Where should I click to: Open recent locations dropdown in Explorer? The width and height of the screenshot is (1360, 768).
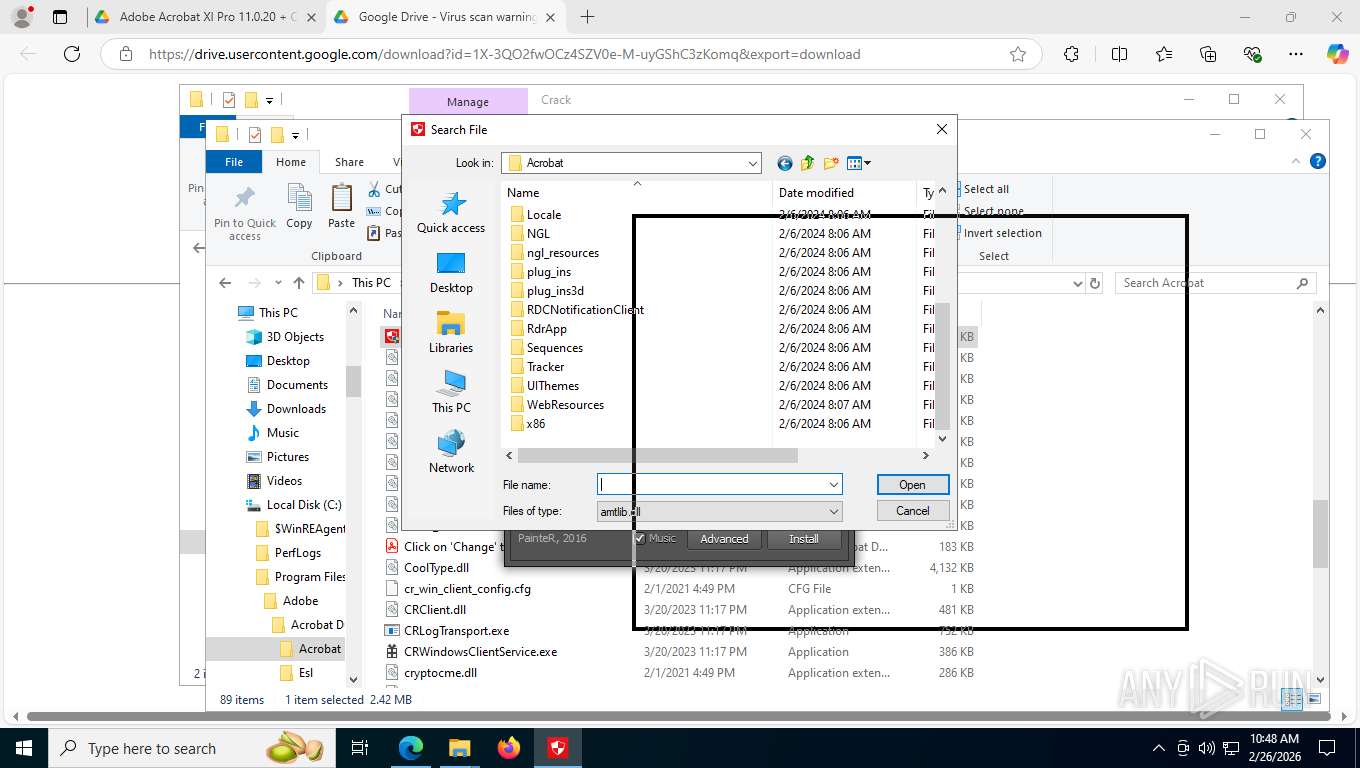tap(278, 283)
